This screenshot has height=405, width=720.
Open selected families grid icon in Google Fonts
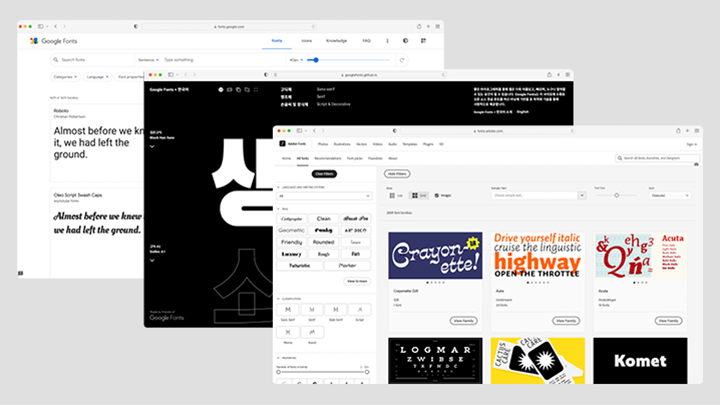click(x=423, y=41)
